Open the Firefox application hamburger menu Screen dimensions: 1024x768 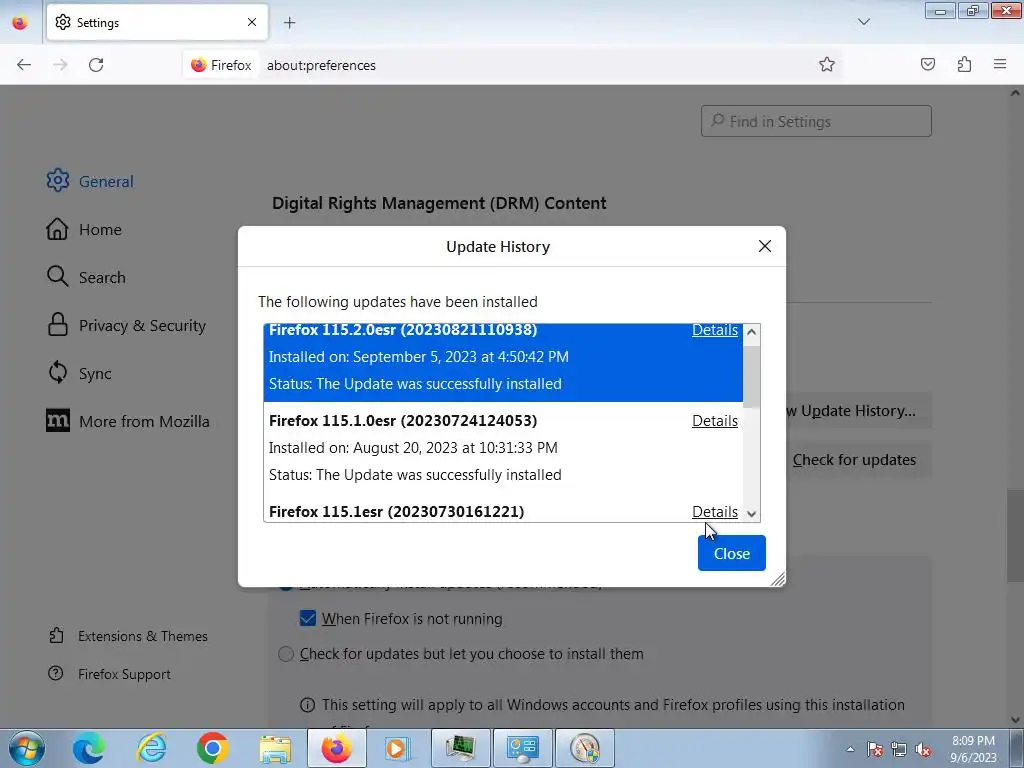coord(1000,64)
